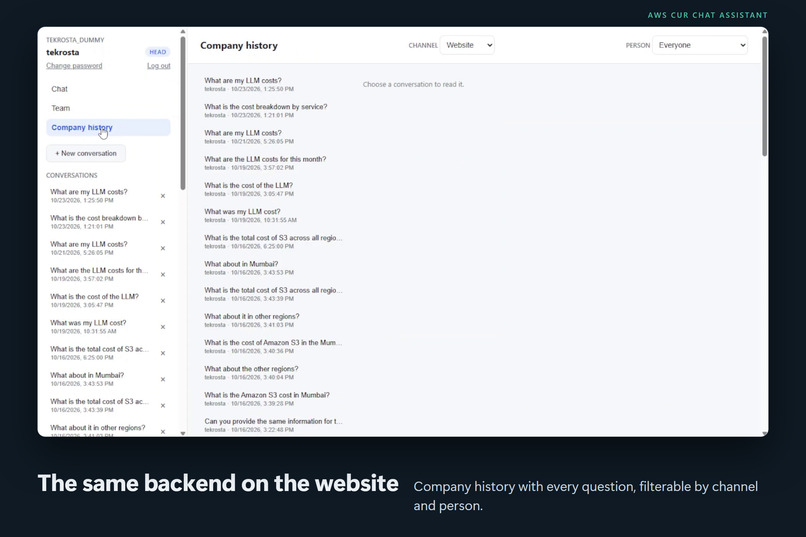Open sidebar conversation 'What are my LLM costs?' 10/23/2026
The width and height of the screenshot is (806, 537).
(100, 196)
